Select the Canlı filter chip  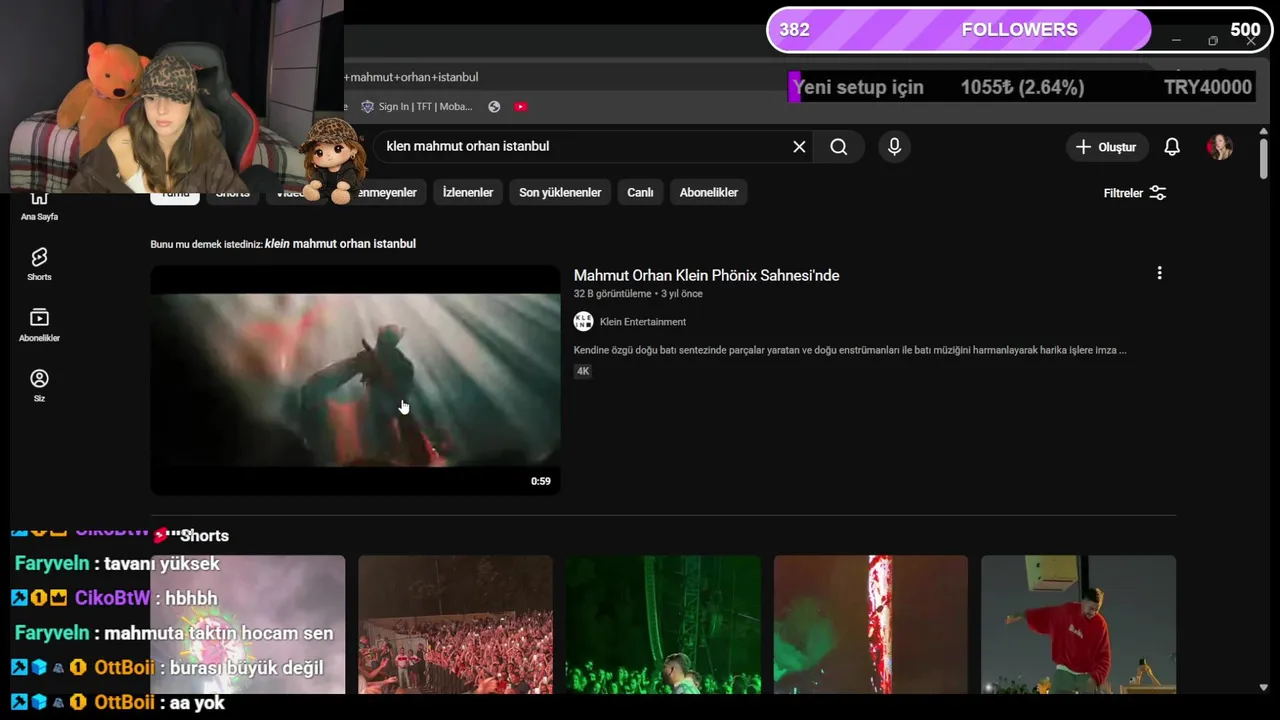[x=640, y=192]
